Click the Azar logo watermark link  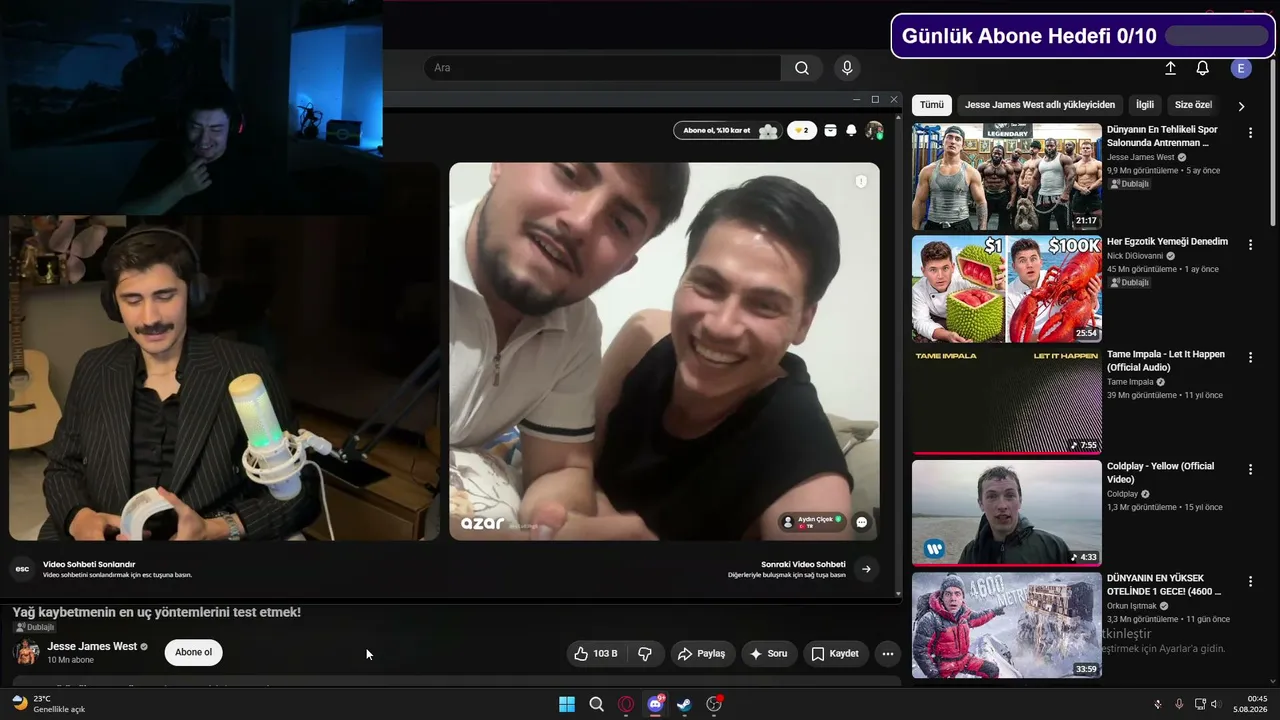[482, 523]
